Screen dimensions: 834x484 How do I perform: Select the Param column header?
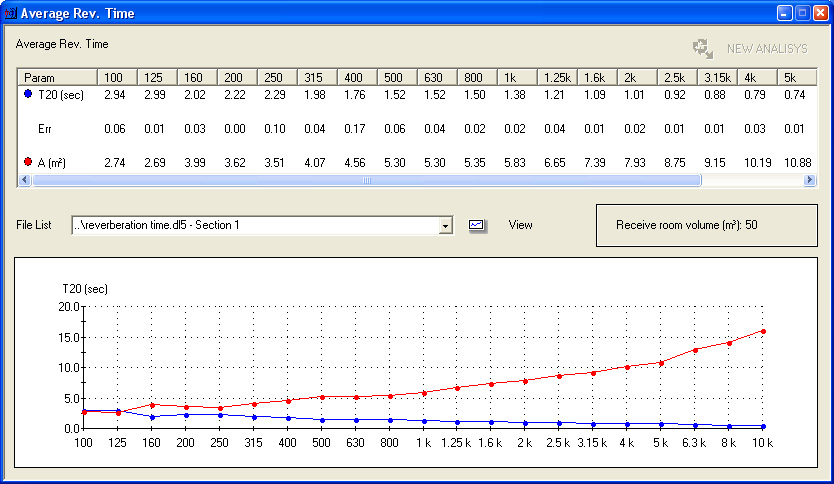[x=57, y=78]
